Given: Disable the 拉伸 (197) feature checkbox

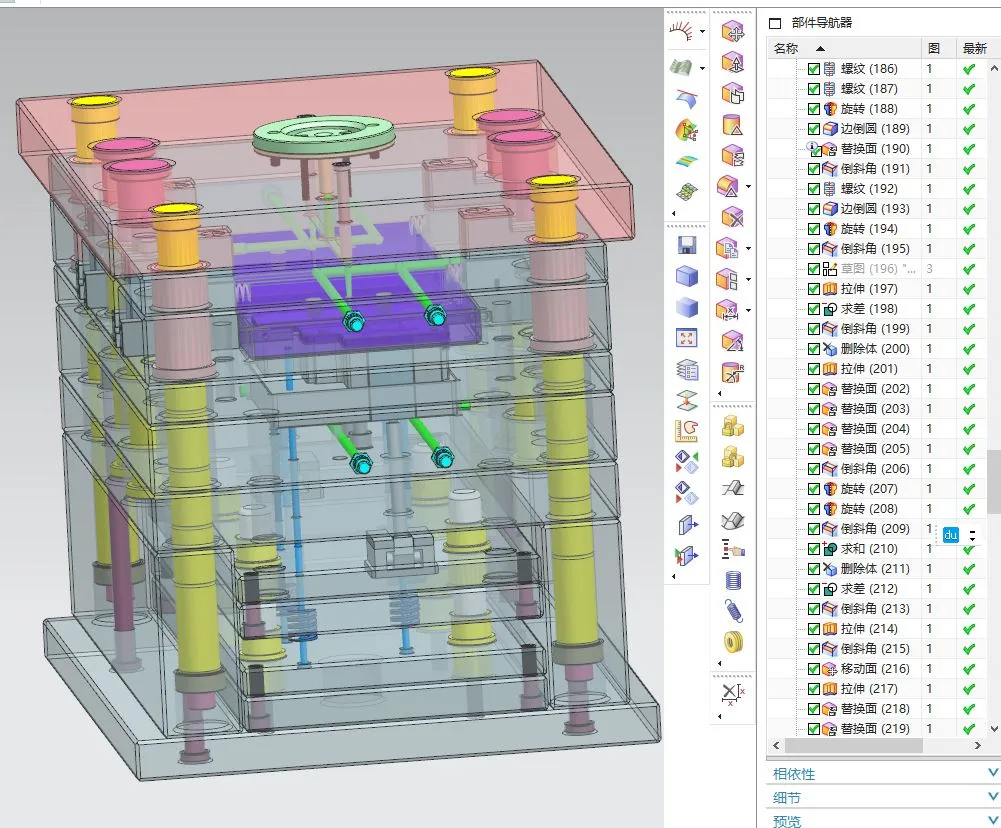Looking at the screenshot, I should (x=812, y=288).
